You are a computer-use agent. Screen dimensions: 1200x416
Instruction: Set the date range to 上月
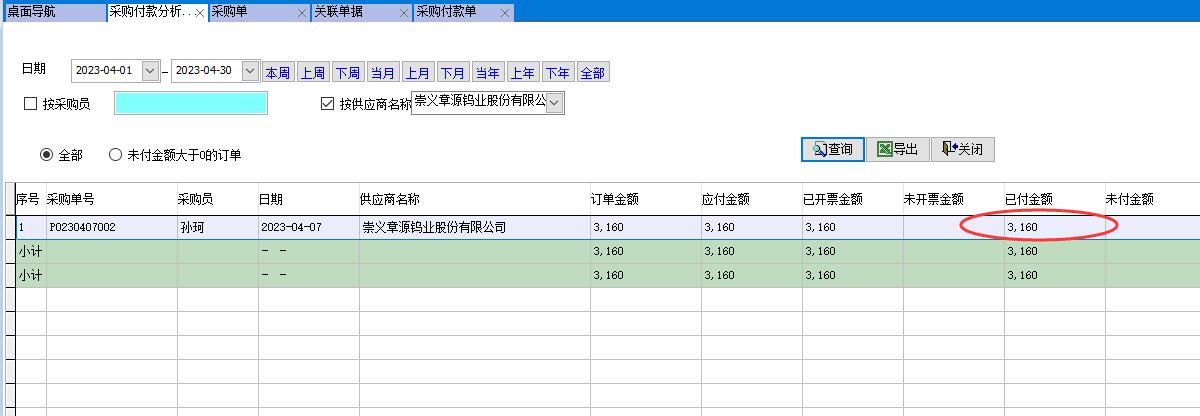tap(418, 73)
